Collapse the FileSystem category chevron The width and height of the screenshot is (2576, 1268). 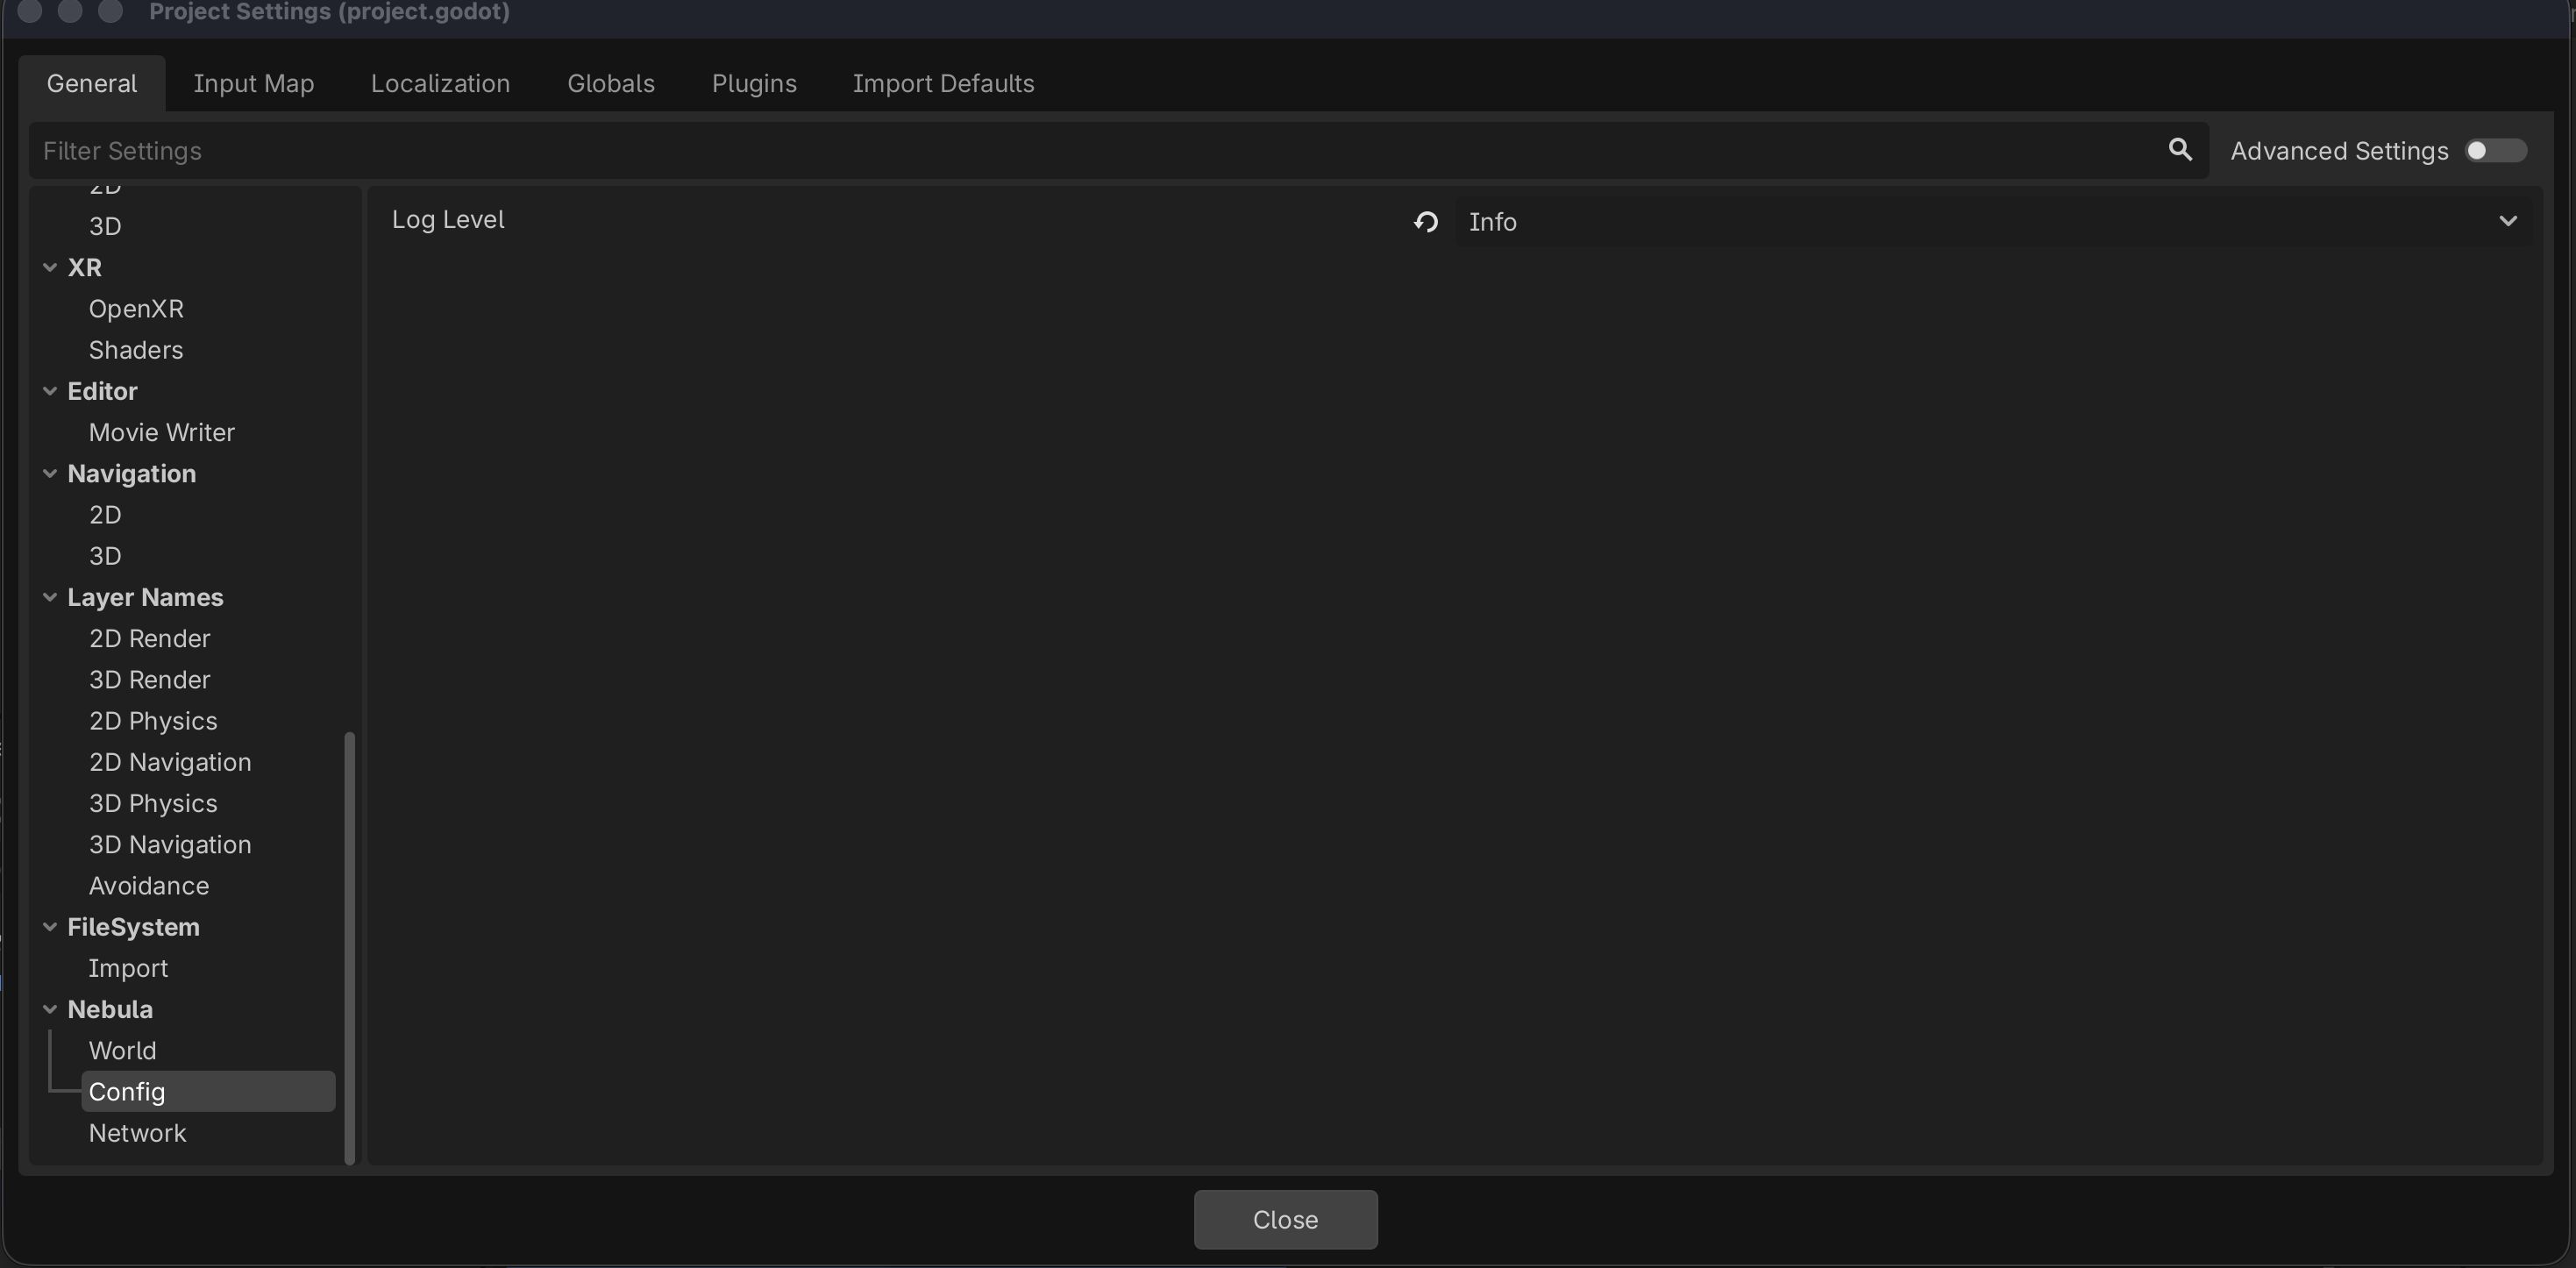[x=50, y=928]
